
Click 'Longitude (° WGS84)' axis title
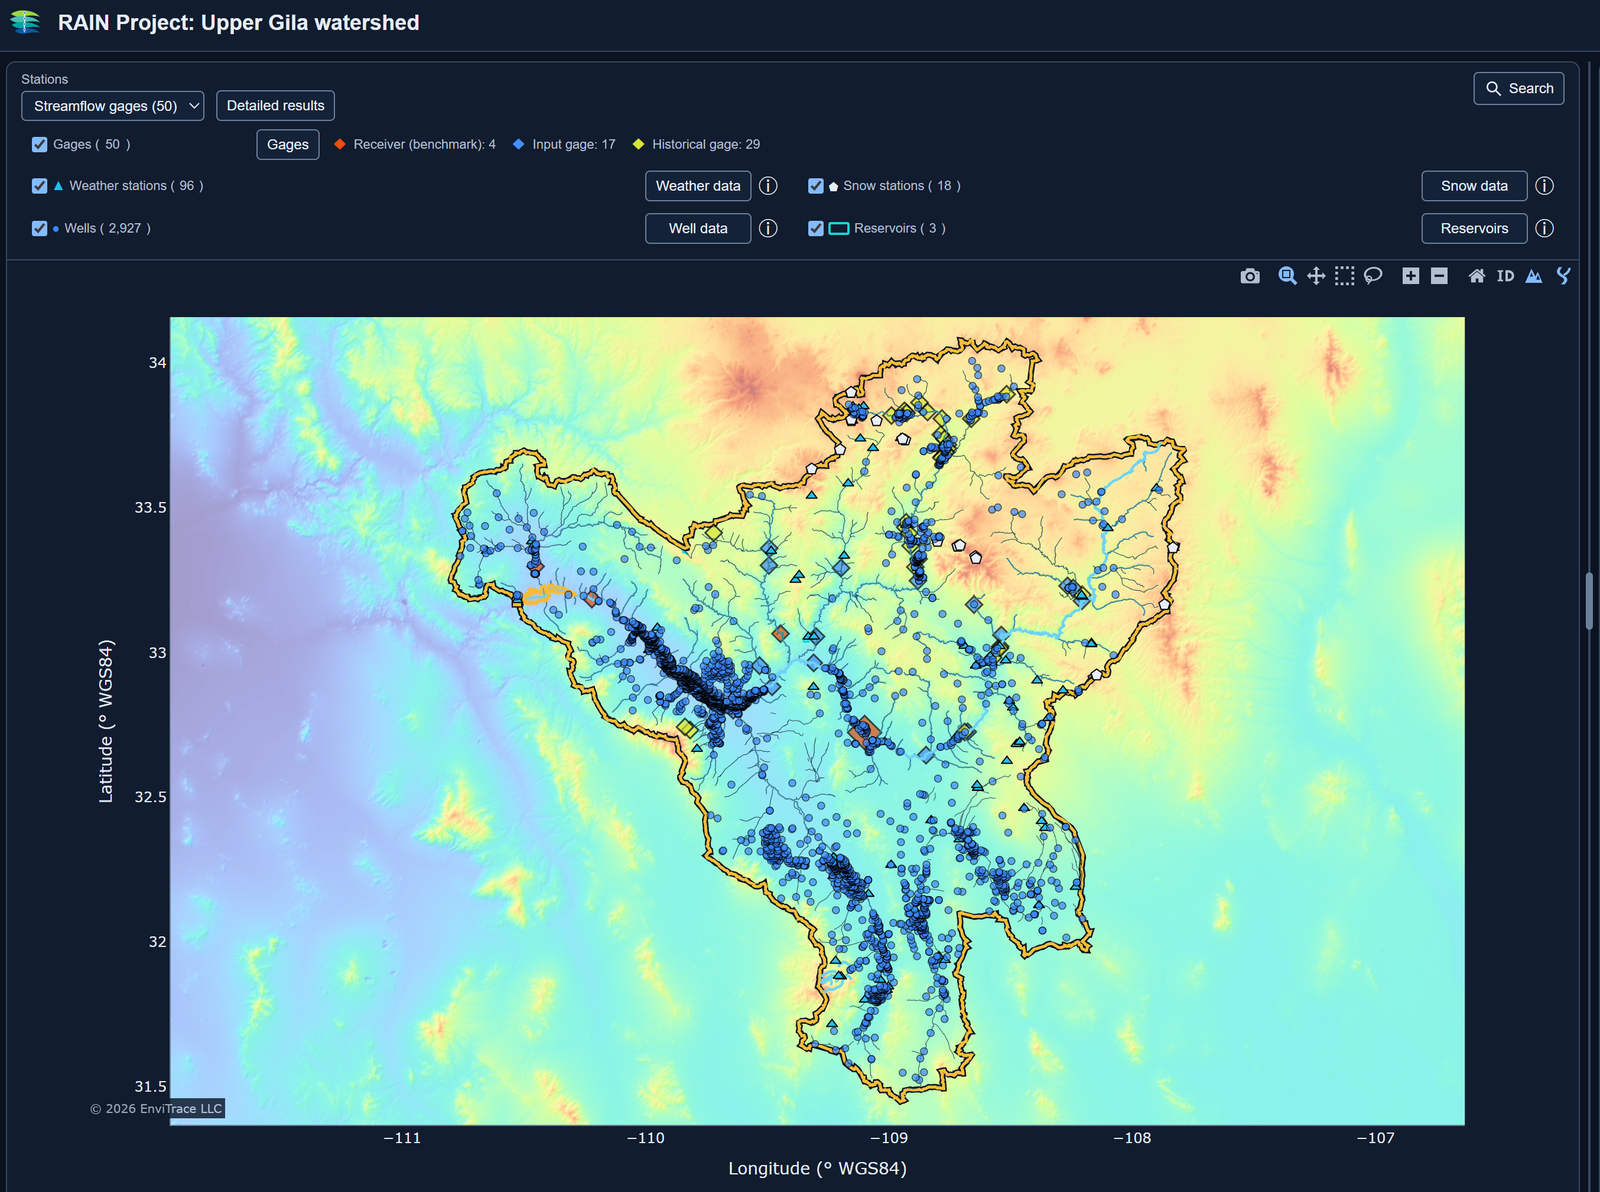pos(817,1168)
